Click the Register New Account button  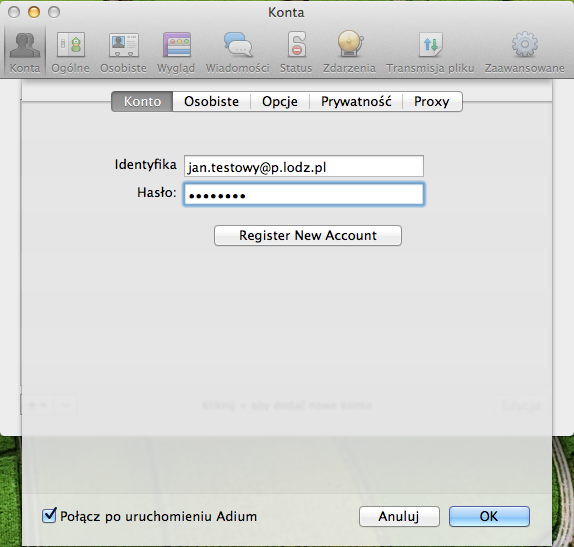[x=308, y=235]
